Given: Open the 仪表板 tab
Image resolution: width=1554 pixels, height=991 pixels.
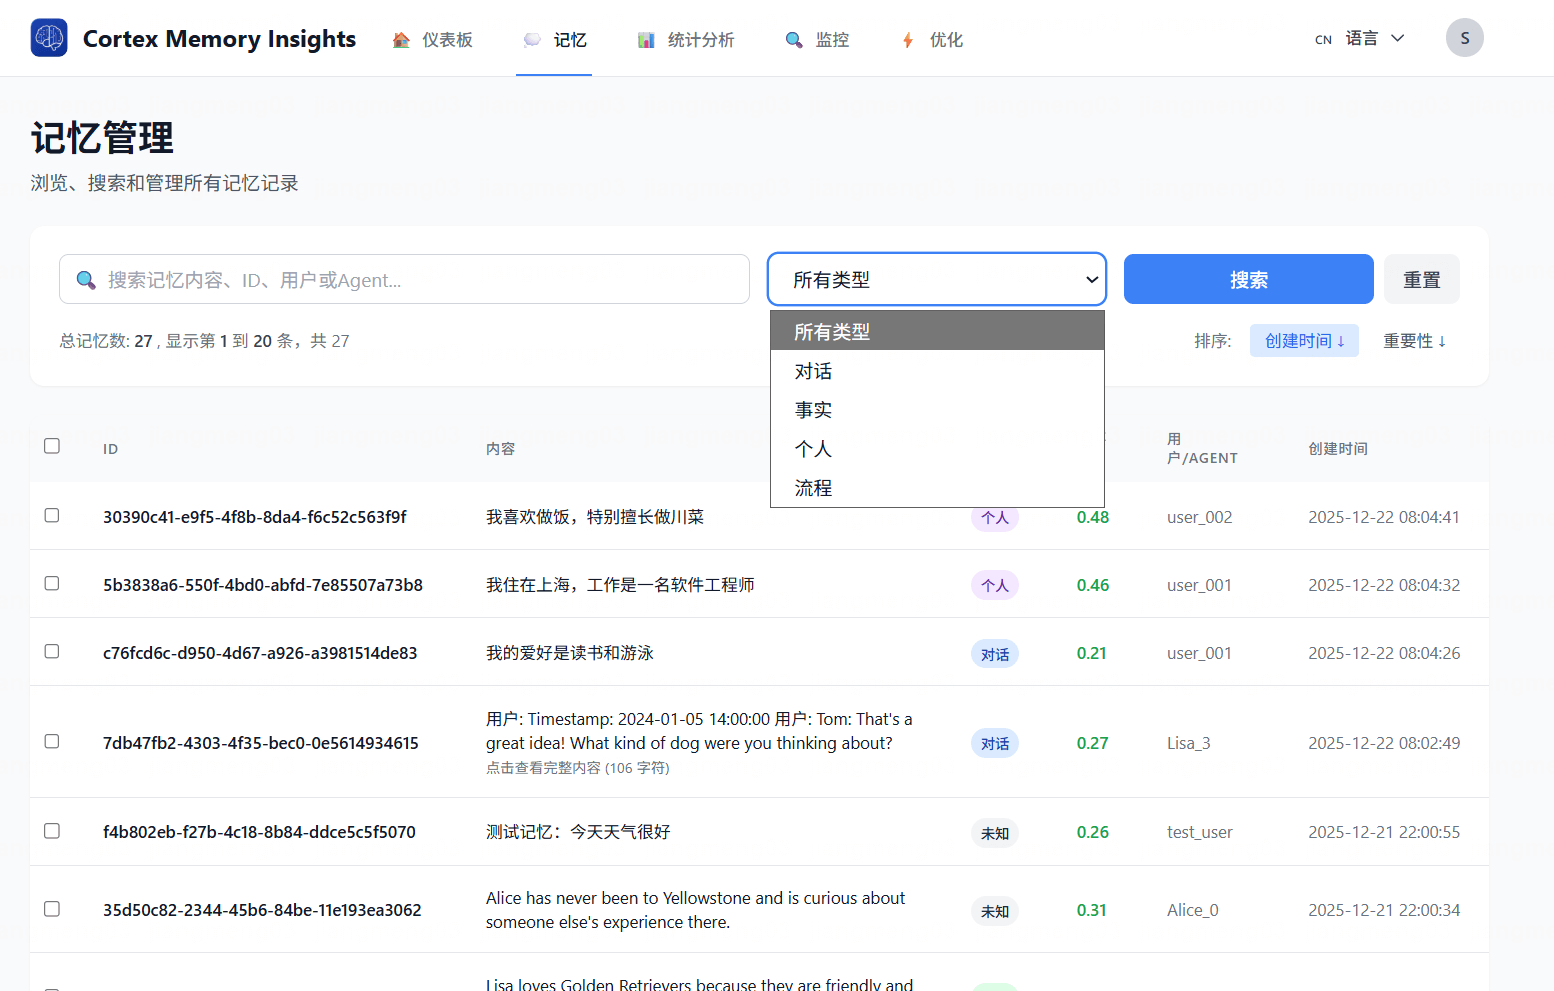Looking at the screenshot, I should click(433, 40).
